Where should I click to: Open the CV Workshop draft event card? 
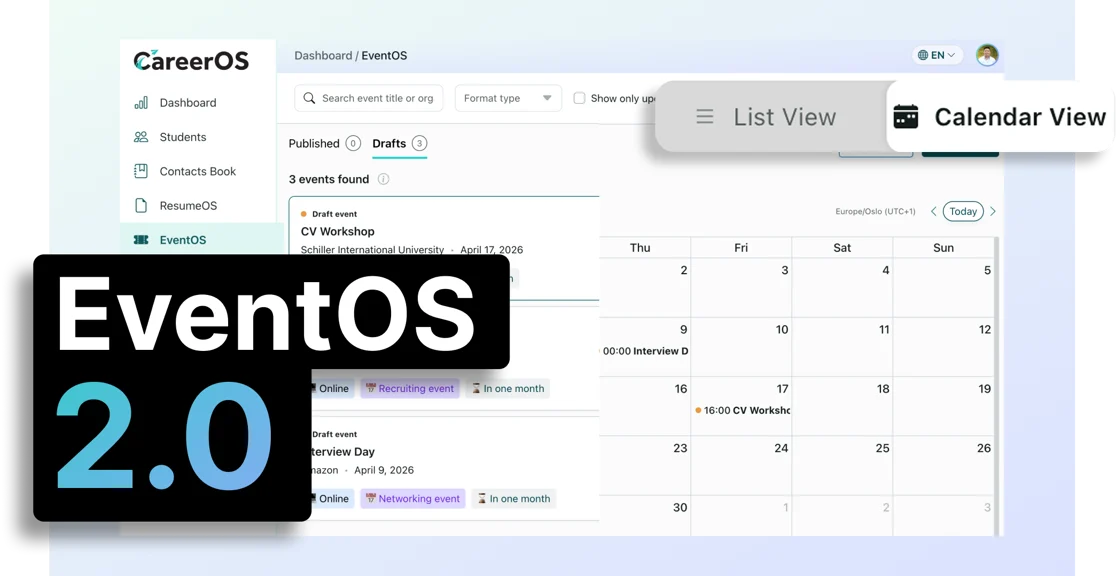tap(444, 248)
